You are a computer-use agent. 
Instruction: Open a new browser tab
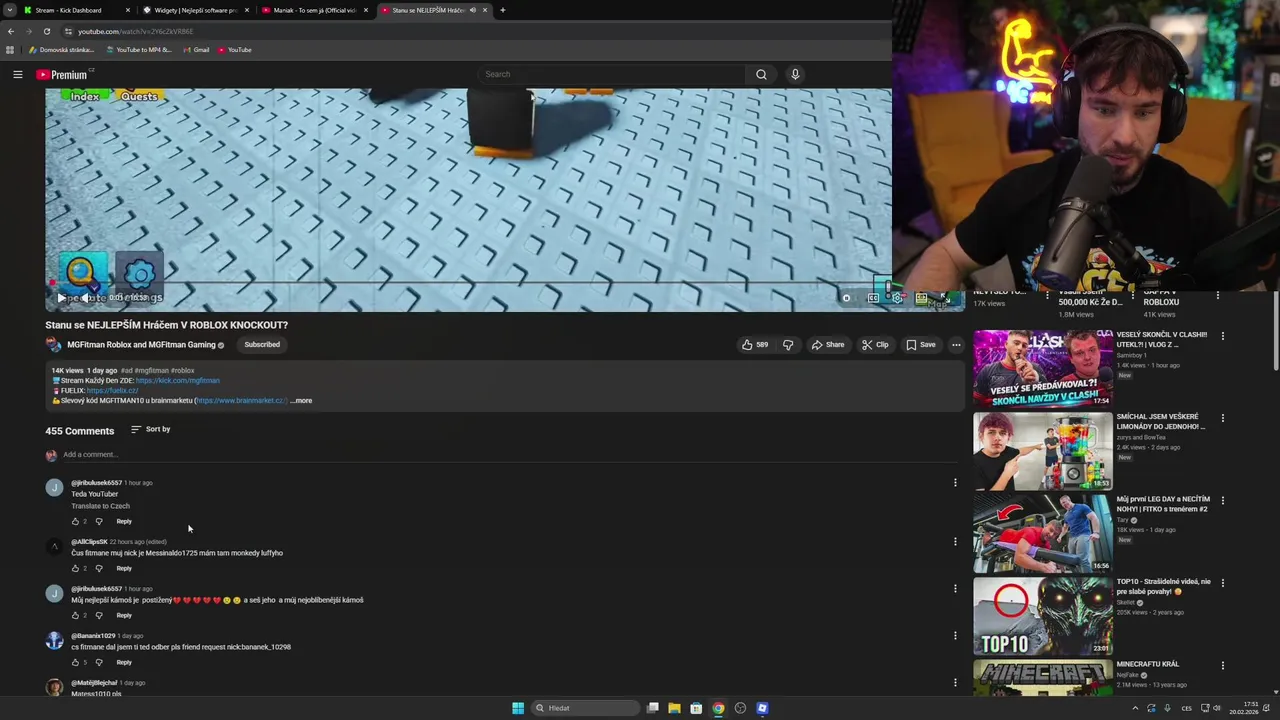502,10
